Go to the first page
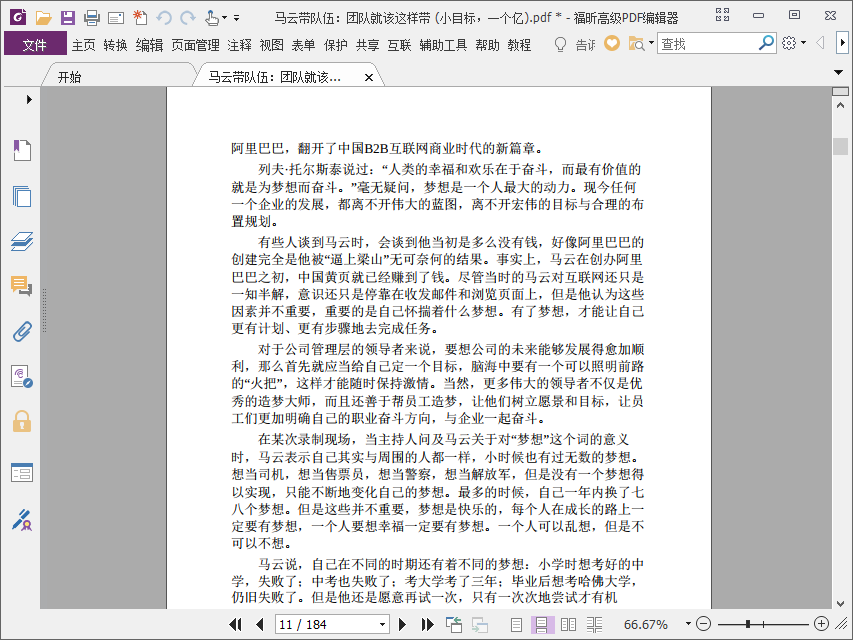The width and height of the screenshot is (853, 640). click(x=236, y=624)
